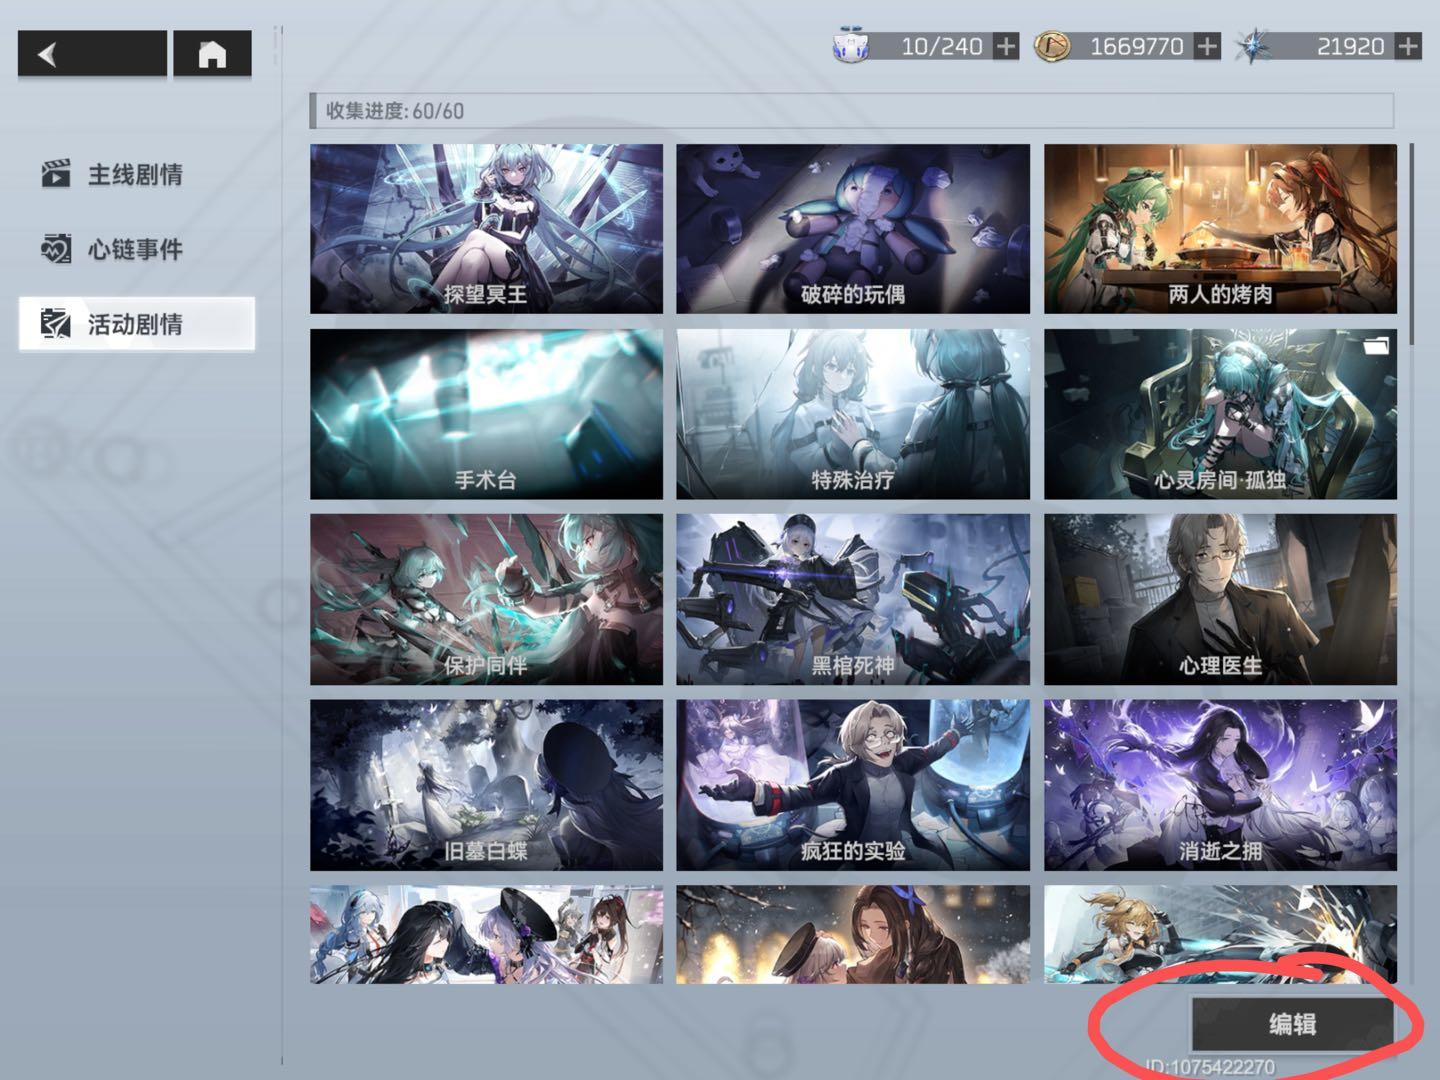Choose the 消逝之拥 story card

pos(1220,785)
